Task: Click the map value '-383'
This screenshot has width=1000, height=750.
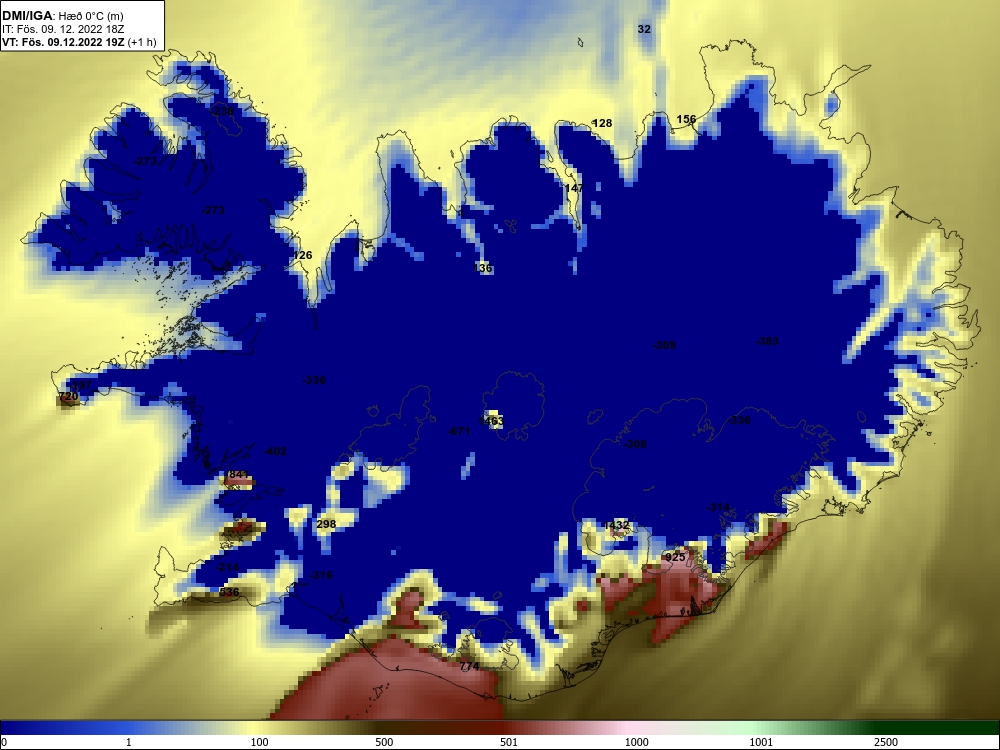Action: [767, 341]
